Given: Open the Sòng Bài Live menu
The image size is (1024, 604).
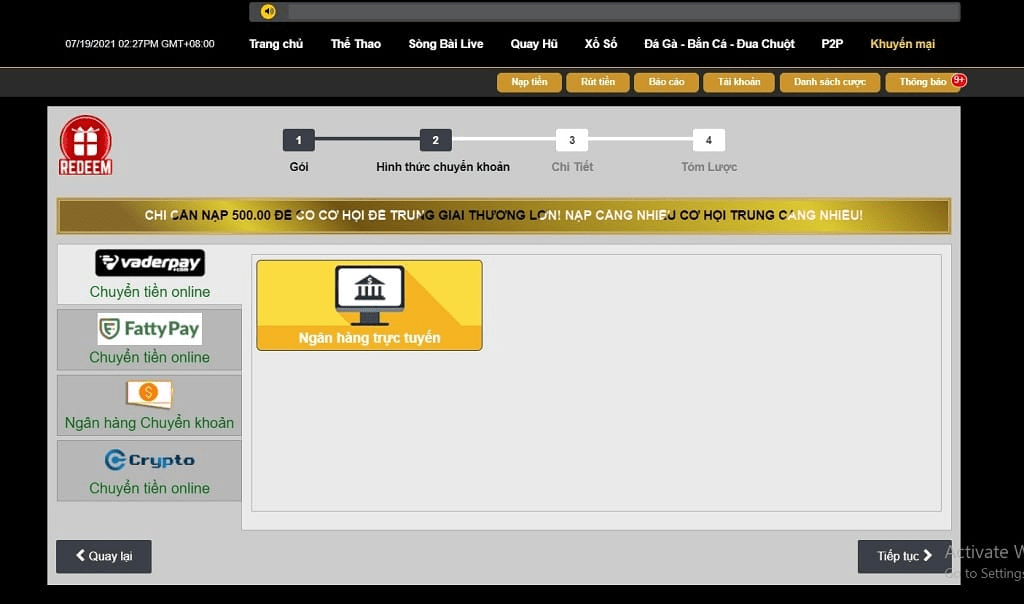Looking at the screenshot, I should pyautogui.click(x=446, y=44).
